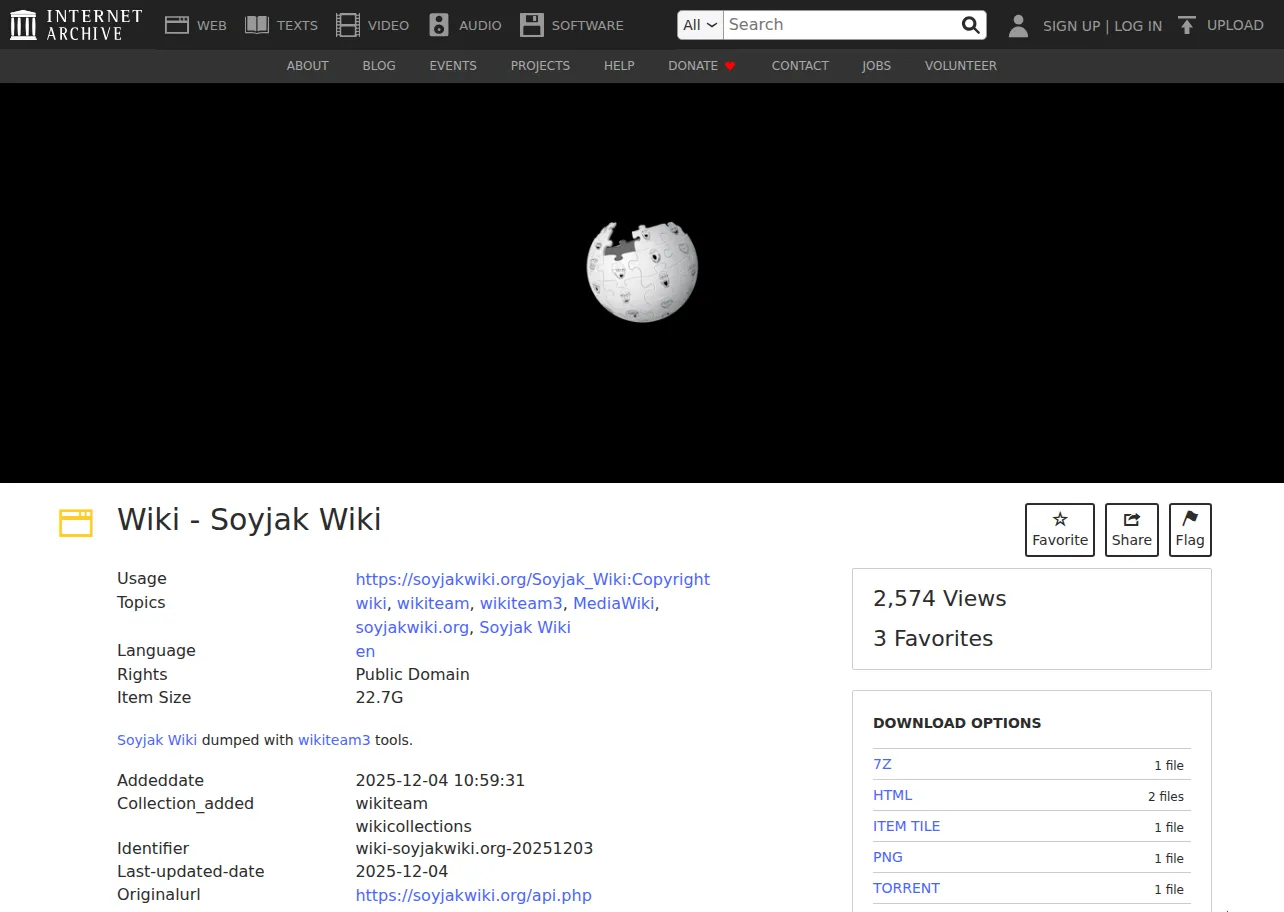Screen dimensions: 1284x912
Task: Click the Upload text link
Action: 1235,25
